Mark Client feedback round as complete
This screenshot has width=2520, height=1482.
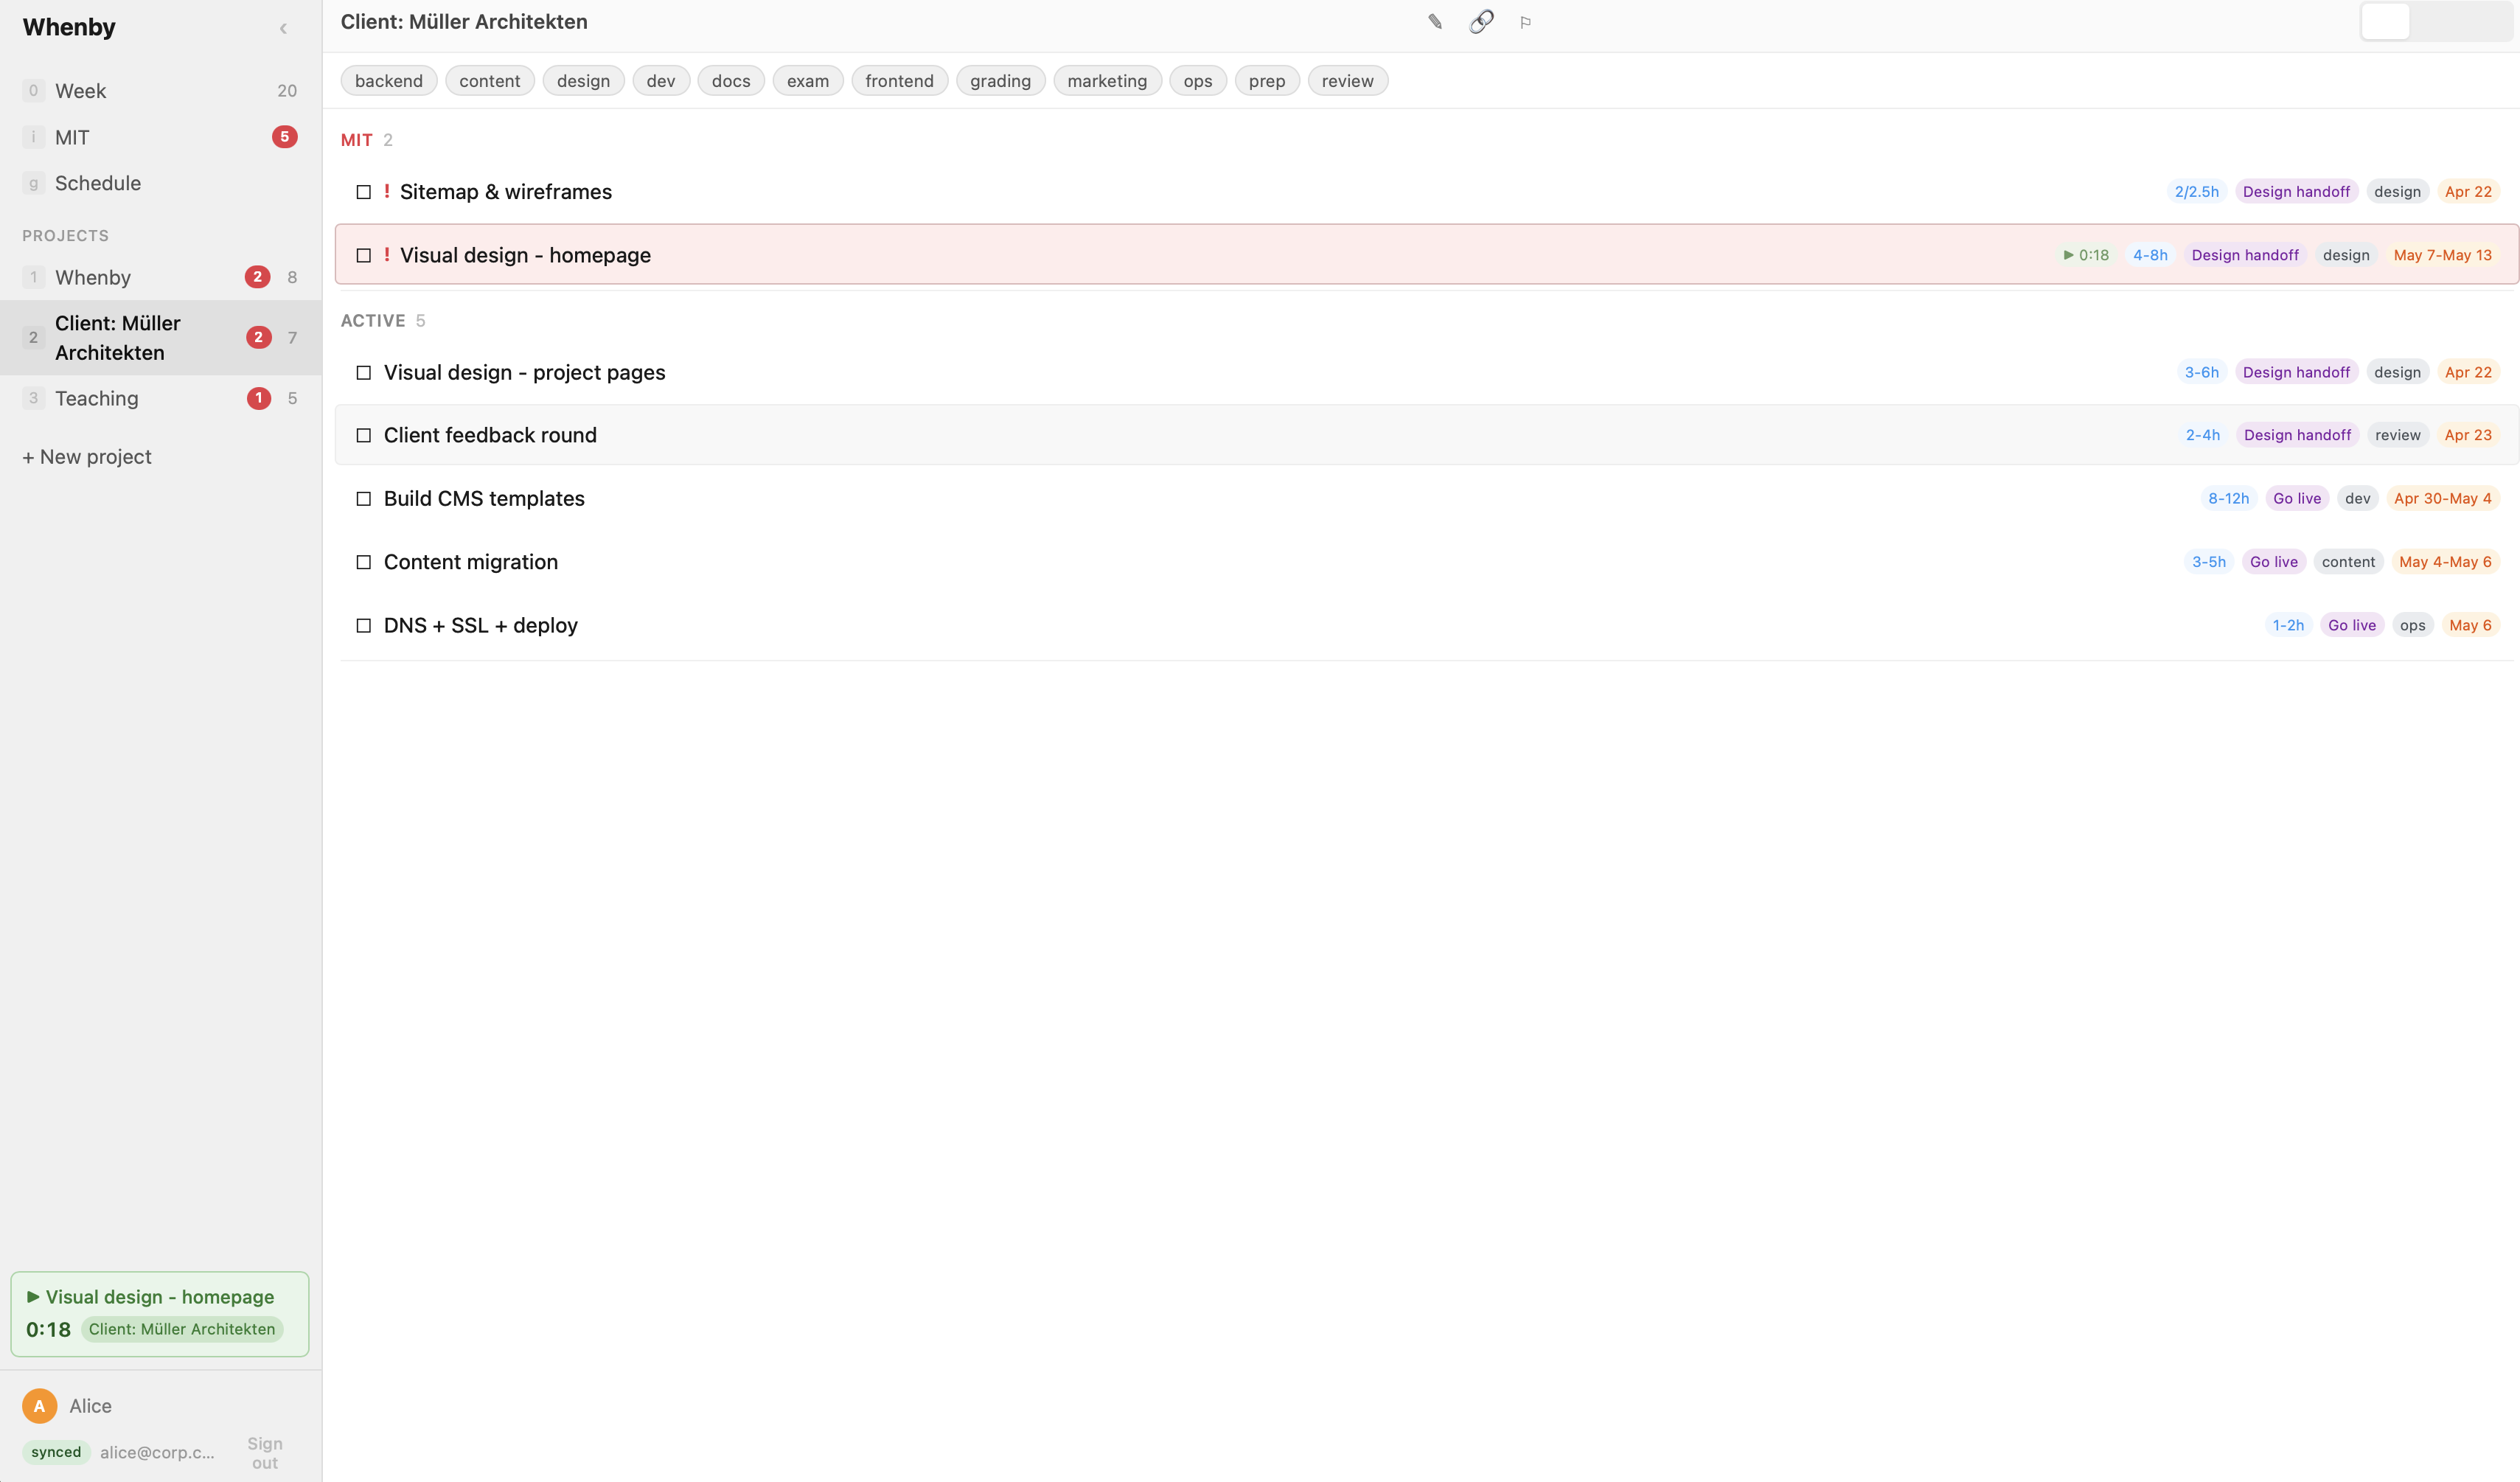pyautogui.click(x=364, y=435)
